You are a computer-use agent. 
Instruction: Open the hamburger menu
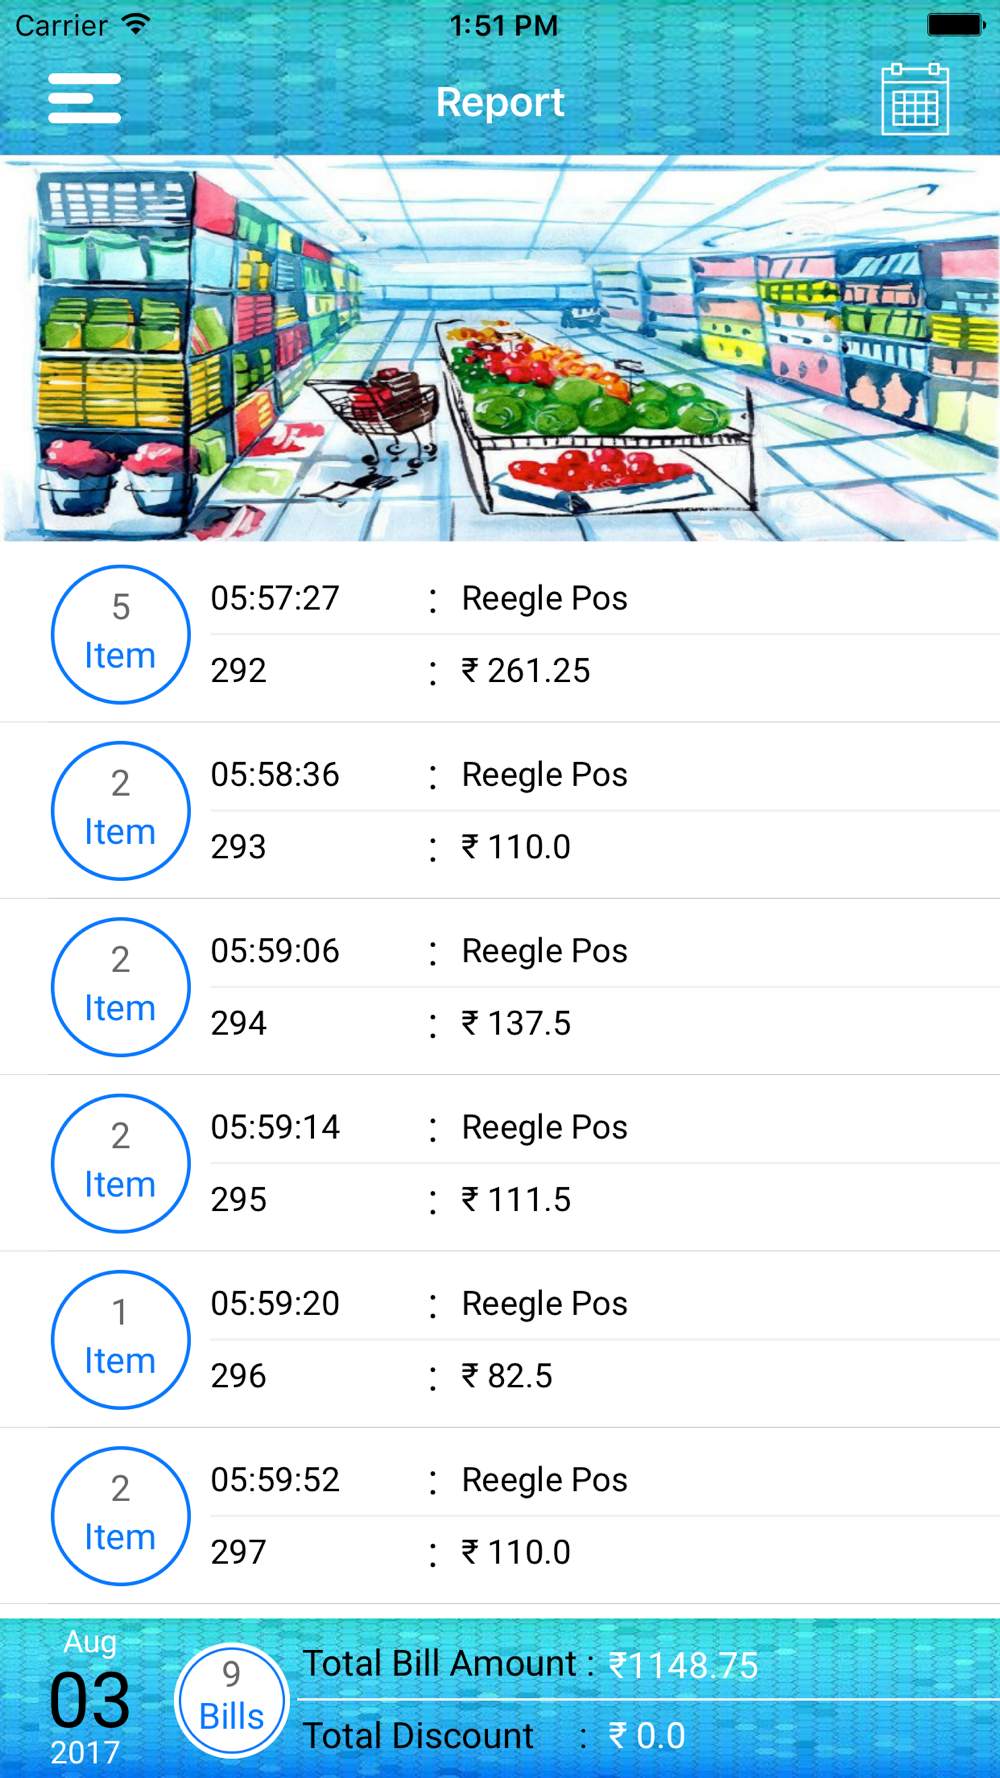[84, 99]
